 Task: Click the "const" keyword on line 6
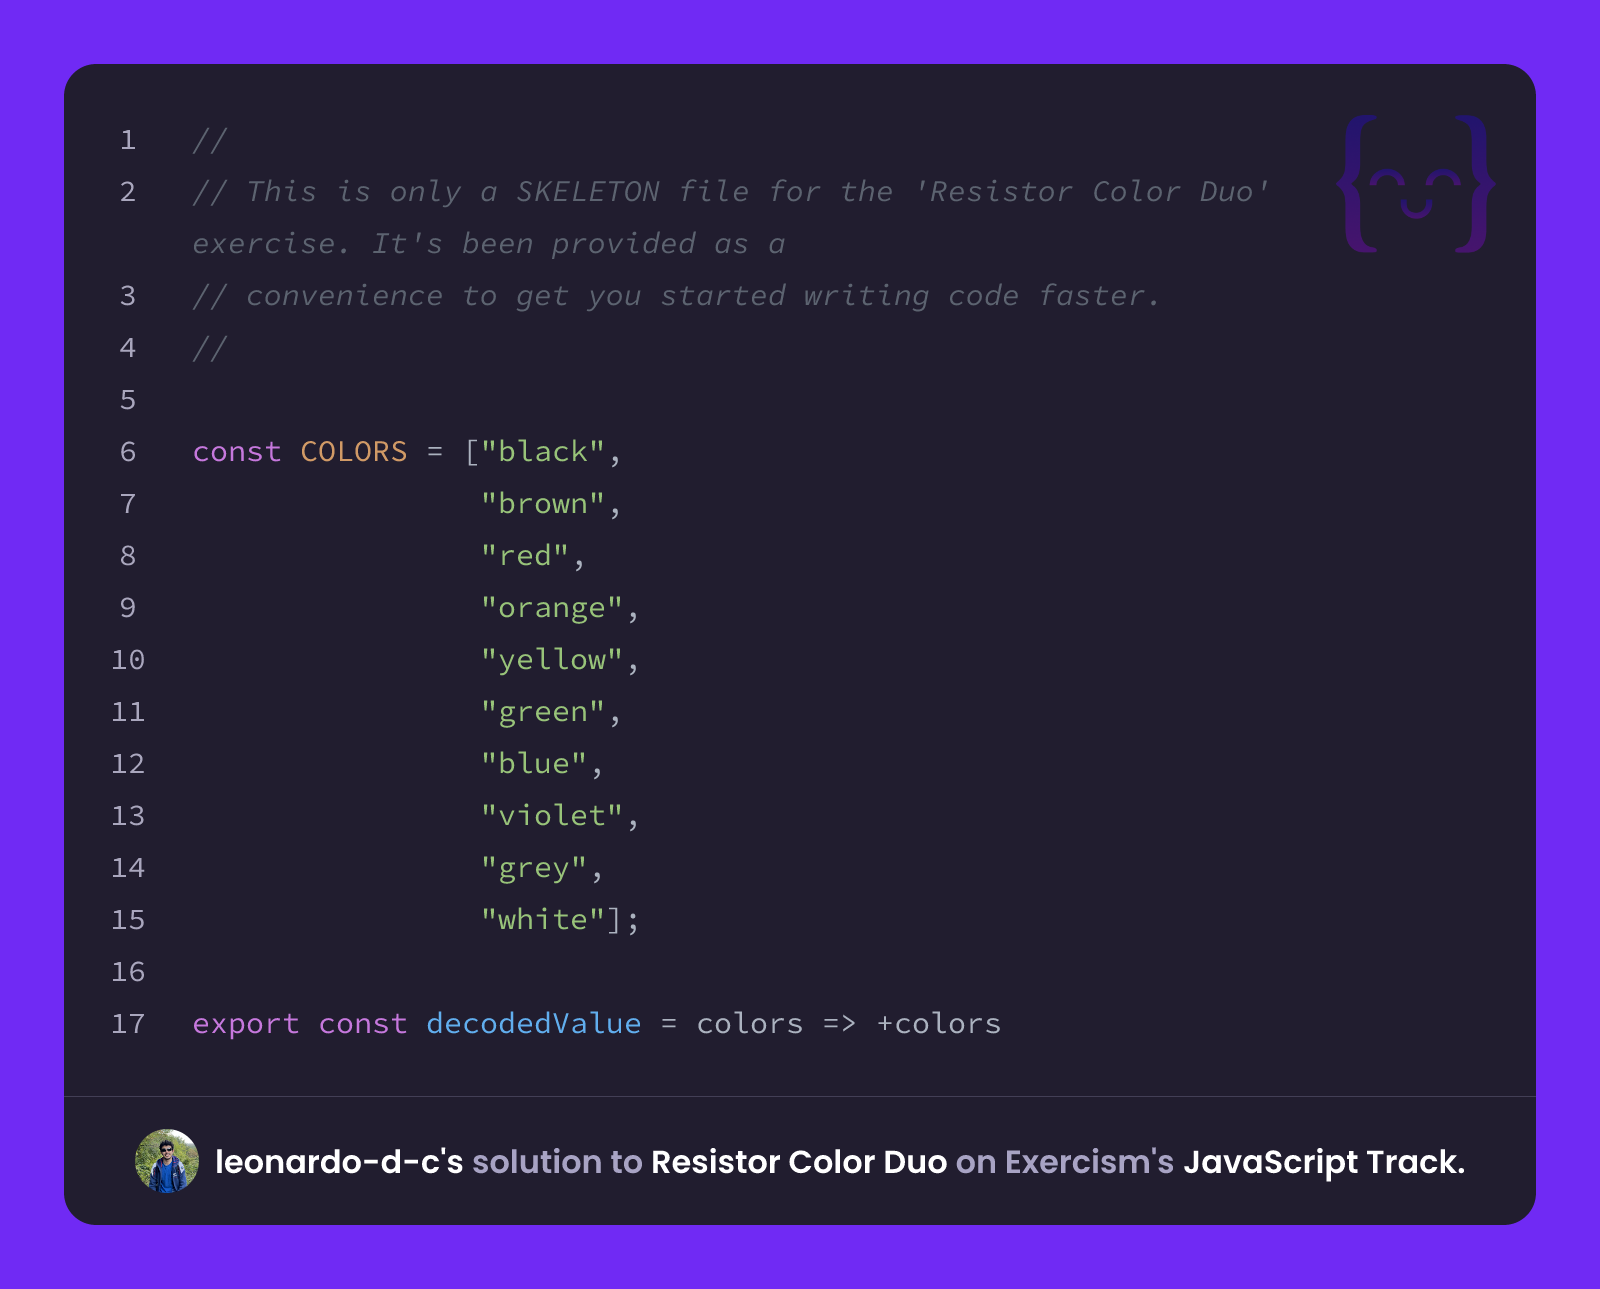point(237,452)
